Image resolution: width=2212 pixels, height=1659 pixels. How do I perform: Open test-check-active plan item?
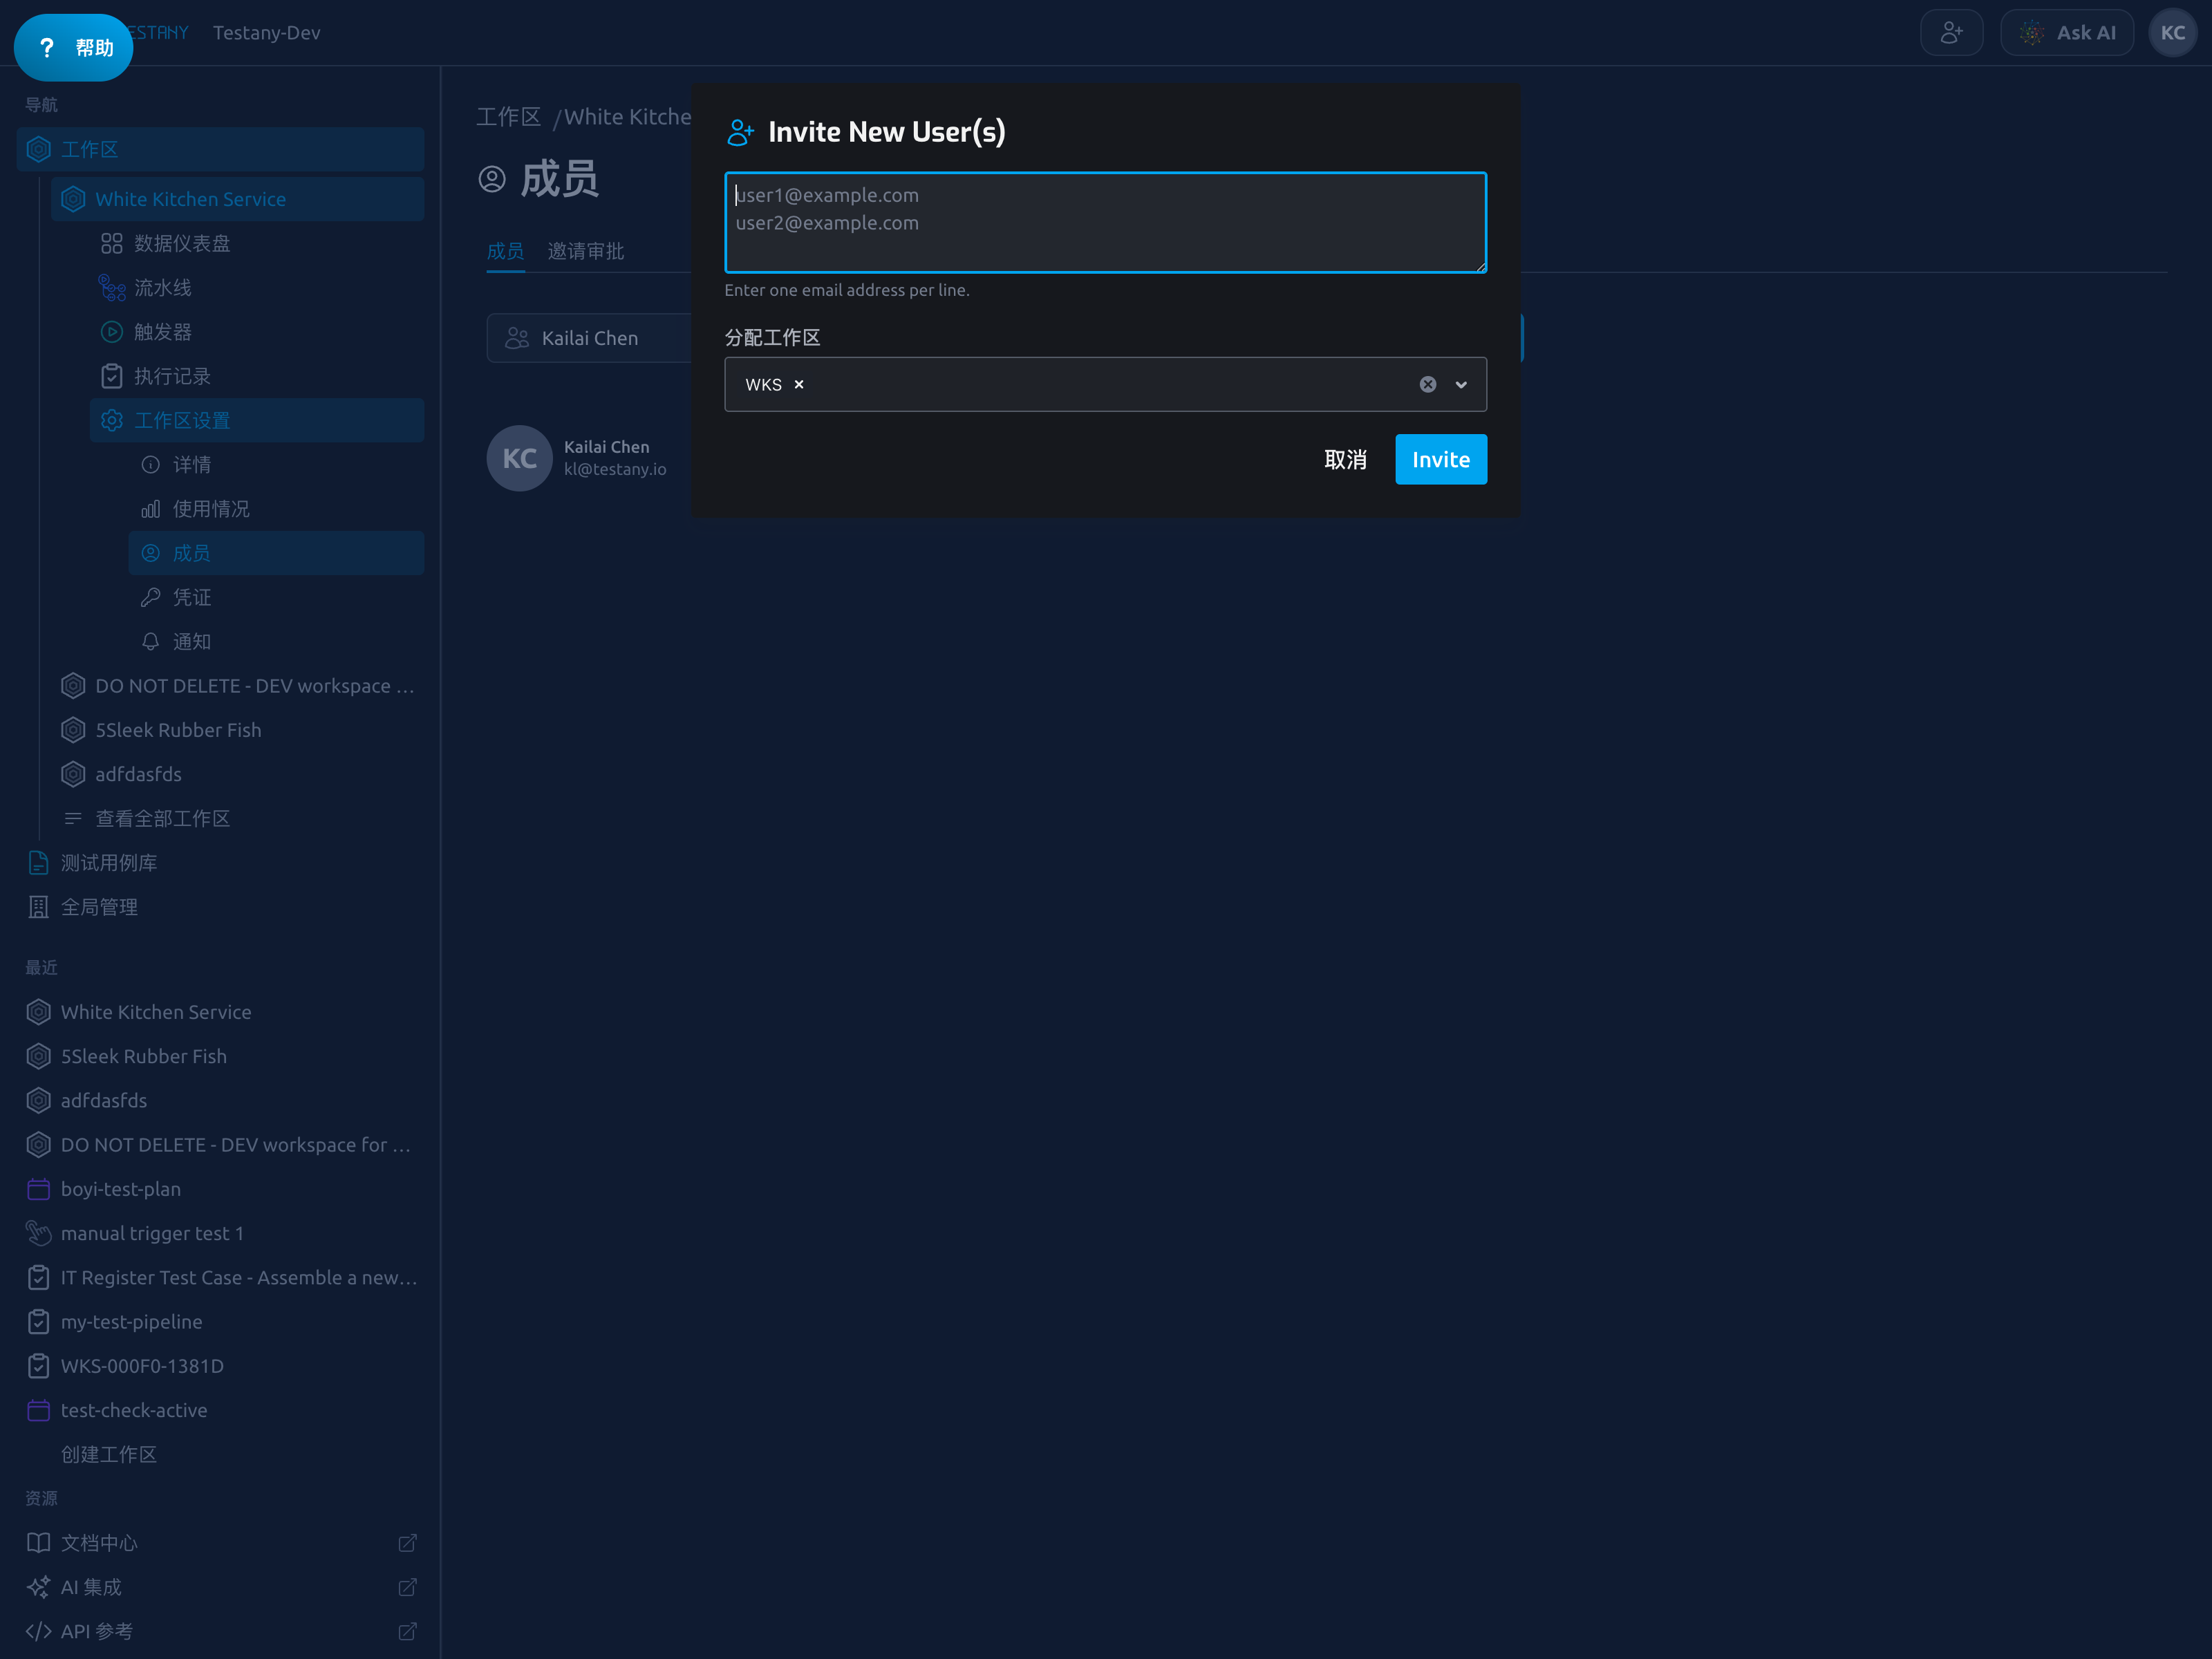click(220, 1410)
